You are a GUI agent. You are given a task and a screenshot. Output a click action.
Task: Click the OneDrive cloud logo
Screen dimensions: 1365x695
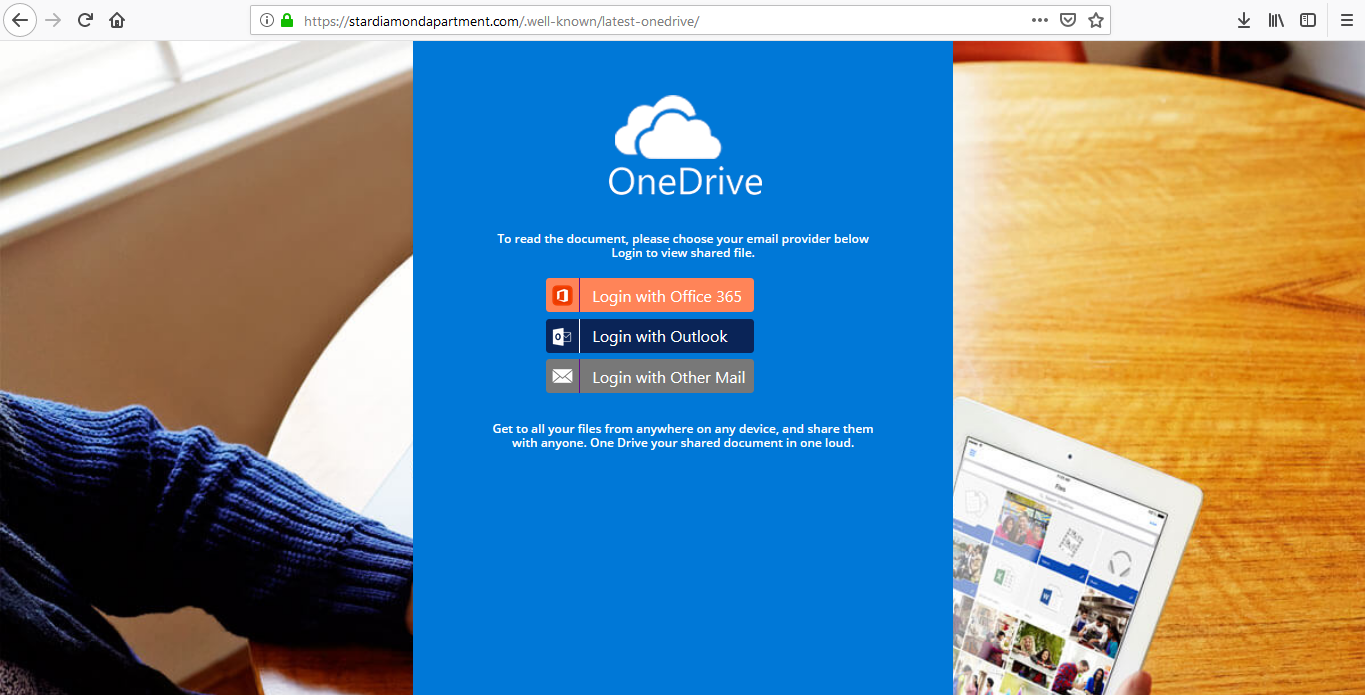pos(668,128)
